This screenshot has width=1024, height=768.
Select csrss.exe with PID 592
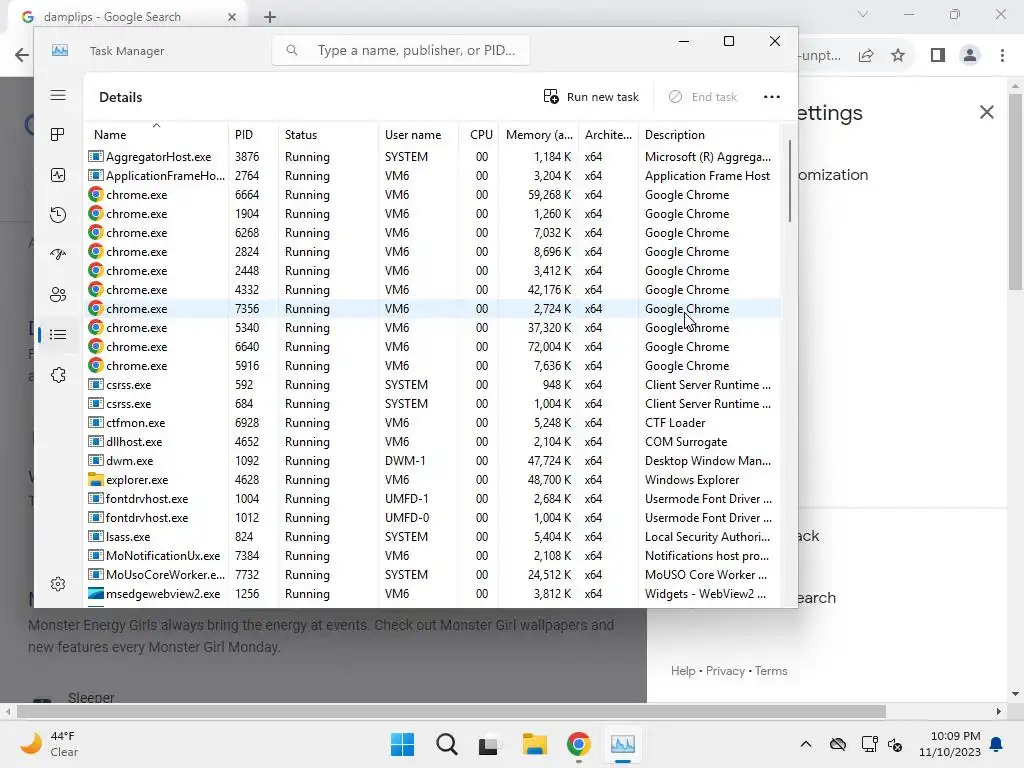pyautogui.click(x=432, y=385)
